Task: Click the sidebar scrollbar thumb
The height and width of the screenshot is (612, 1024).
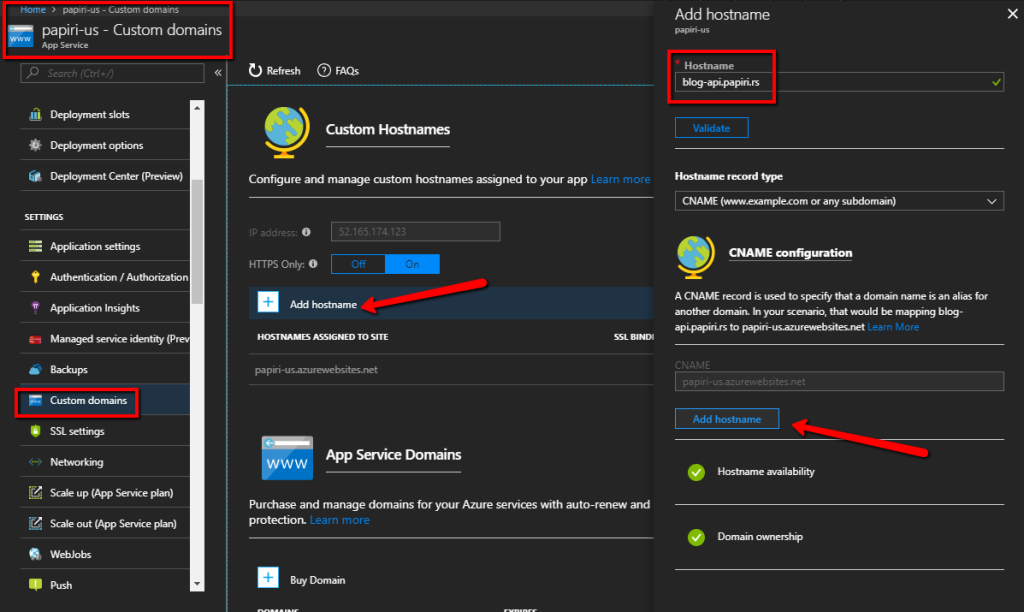Action: pos(197,242)
